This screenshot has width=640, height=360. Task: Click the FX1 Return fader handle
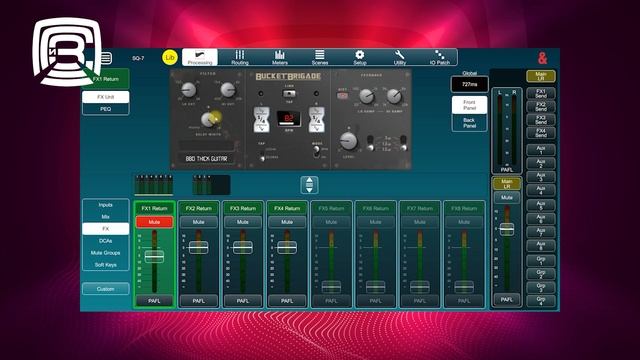(x=154, y=256)
